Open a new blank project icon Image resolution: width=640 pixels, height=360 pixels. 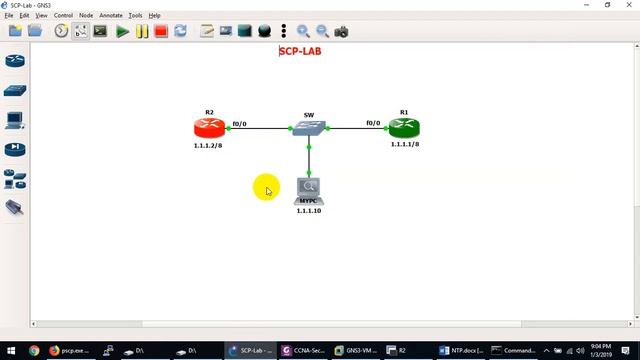(15, 31)
